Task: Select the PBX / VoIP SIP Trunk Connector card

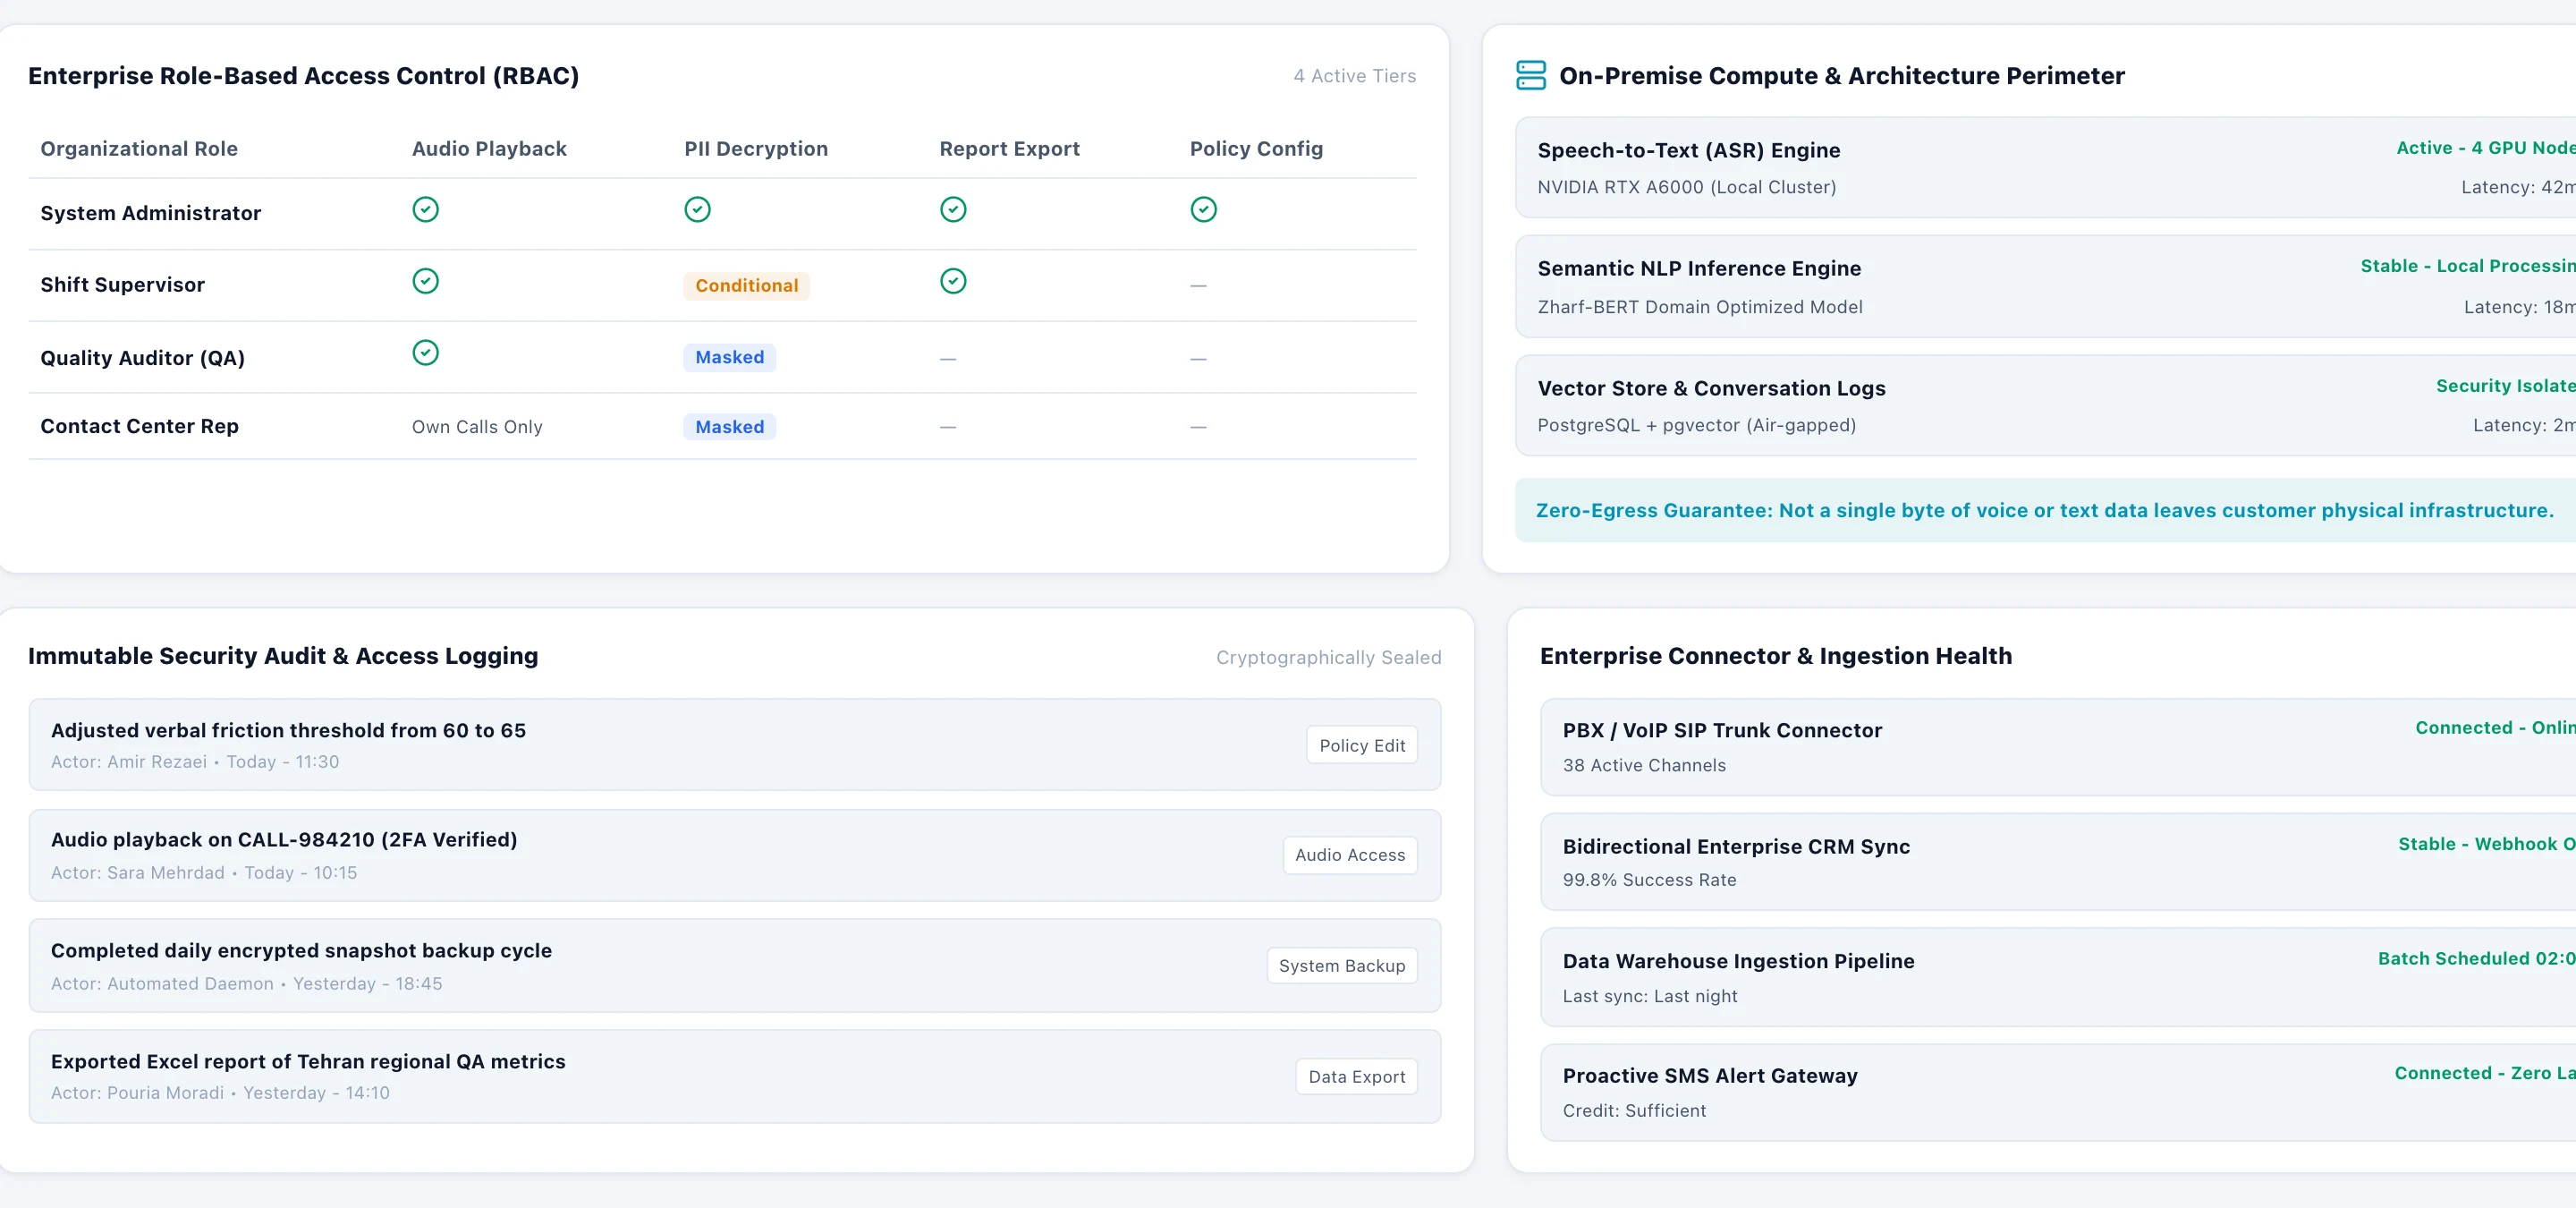Action: click(2058, 747)
